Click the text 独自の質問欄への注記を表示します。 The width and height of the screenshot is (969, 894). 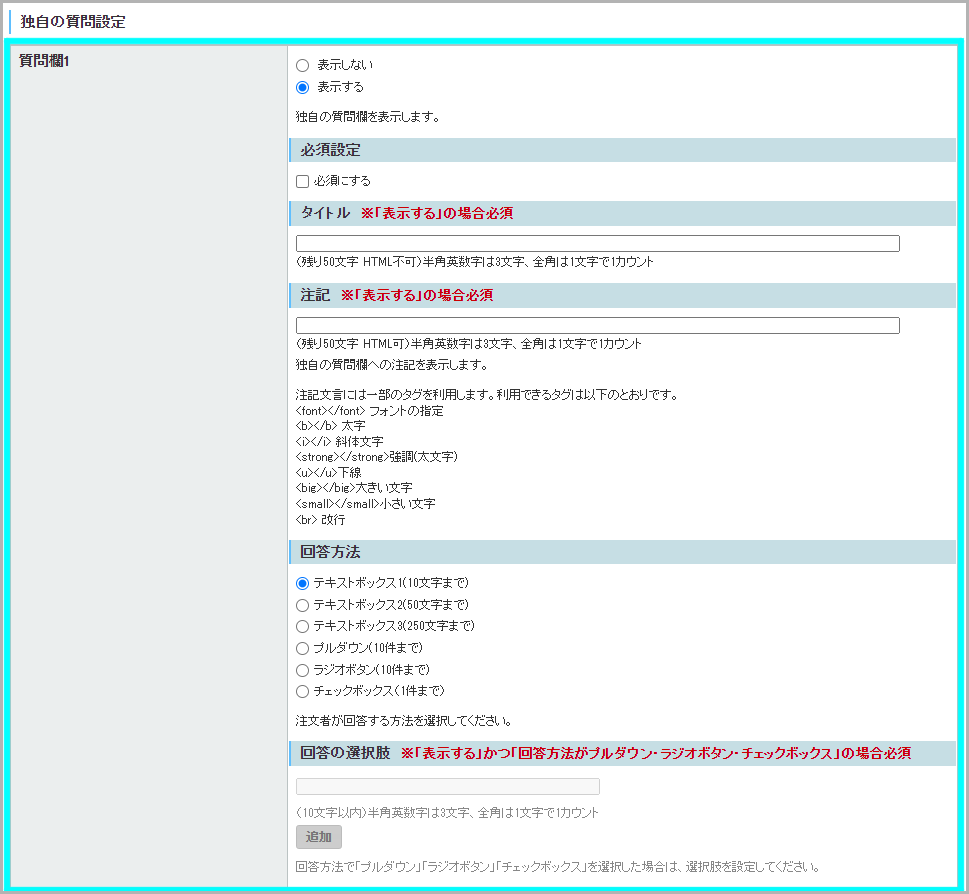(x=392, y=365)
